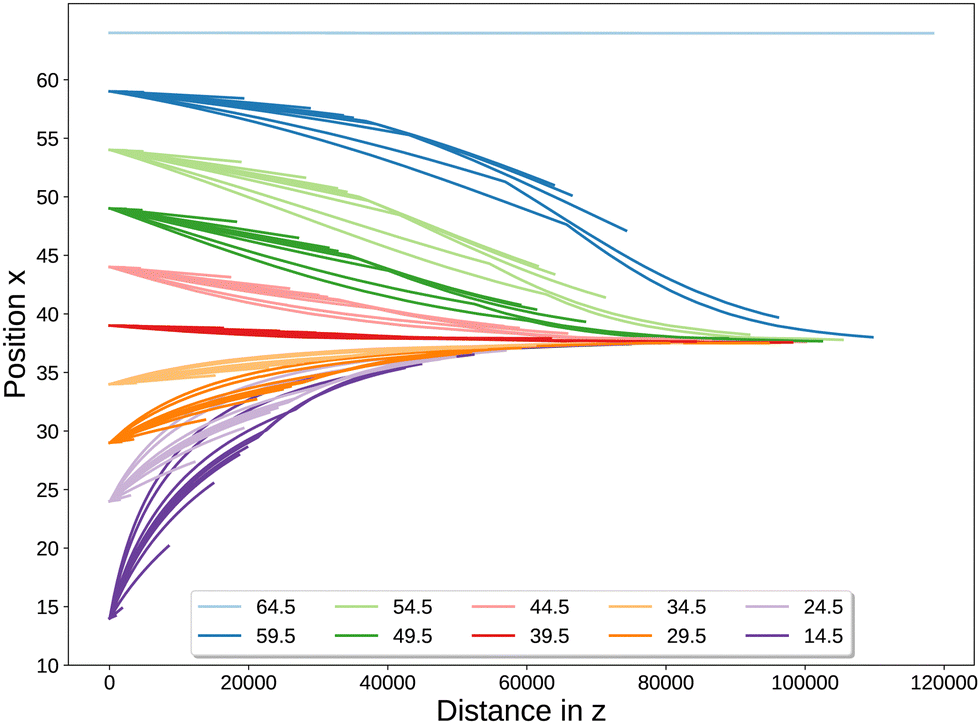The height and width of the screenshot is (724, 980).
Task: Click the light purple legend line for 24.5
Action: (x=767, y=606)
